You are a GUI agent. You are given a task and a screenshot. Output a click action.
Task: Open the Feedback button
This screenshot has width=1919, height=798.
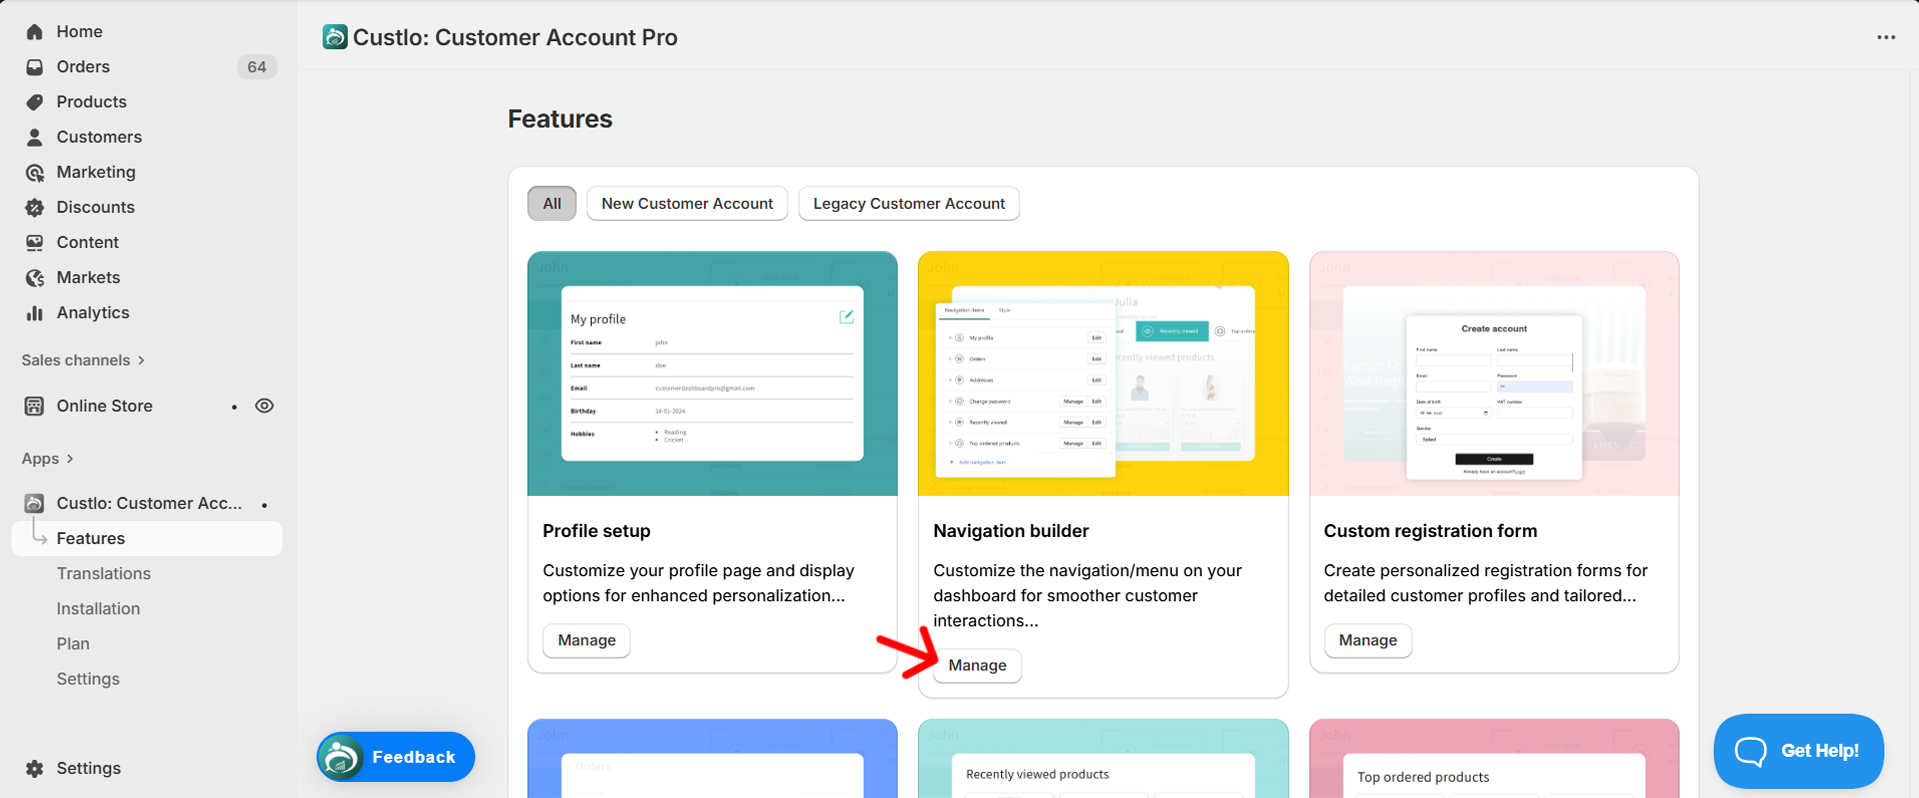pos(396,757)
